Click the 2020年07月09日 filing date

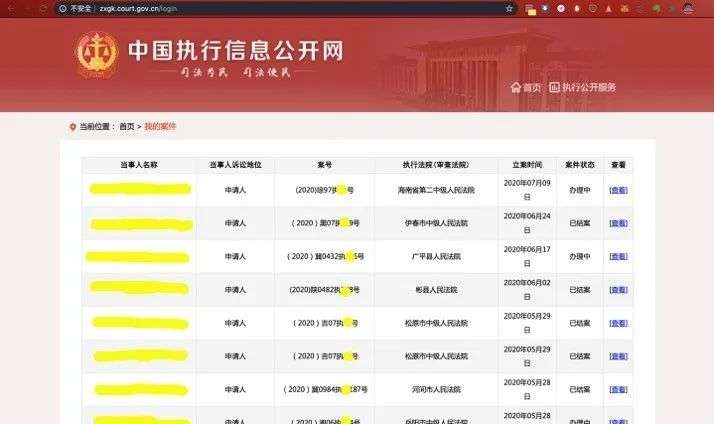point(527,190)
